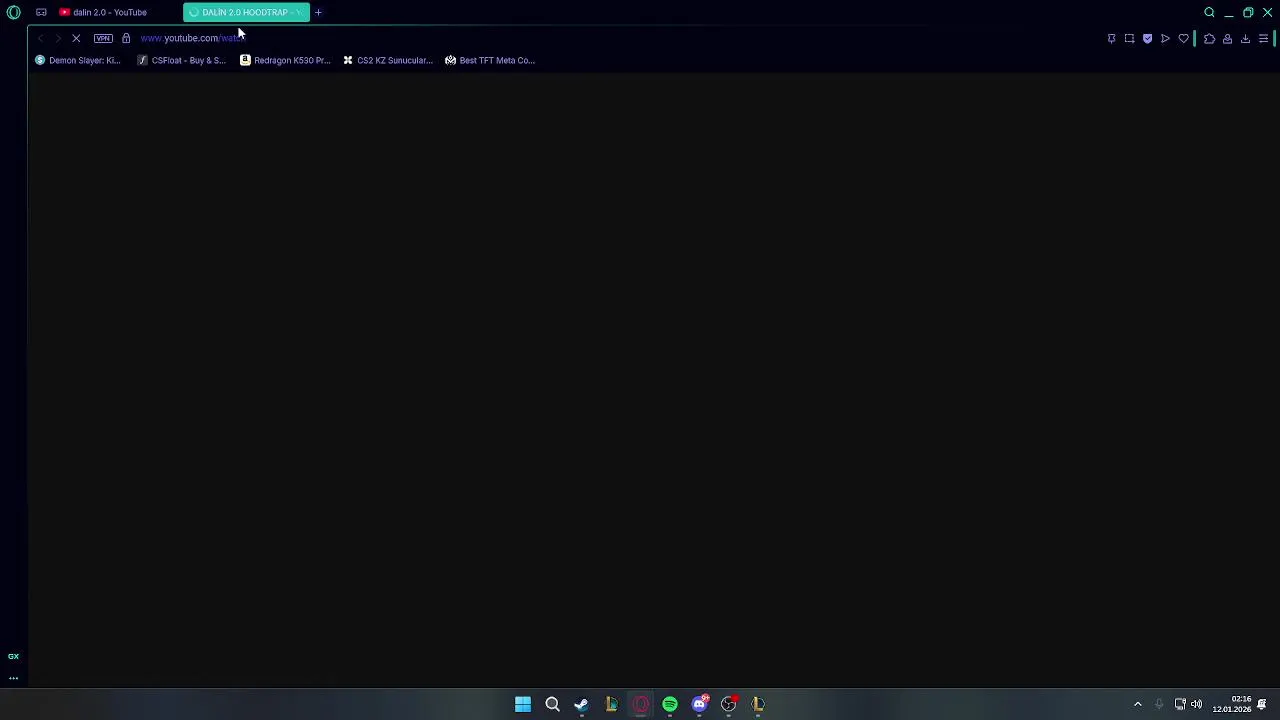Open the 'Redragon K530 Pr...' bookmark
1280x720 pixels.
(285, 60)
